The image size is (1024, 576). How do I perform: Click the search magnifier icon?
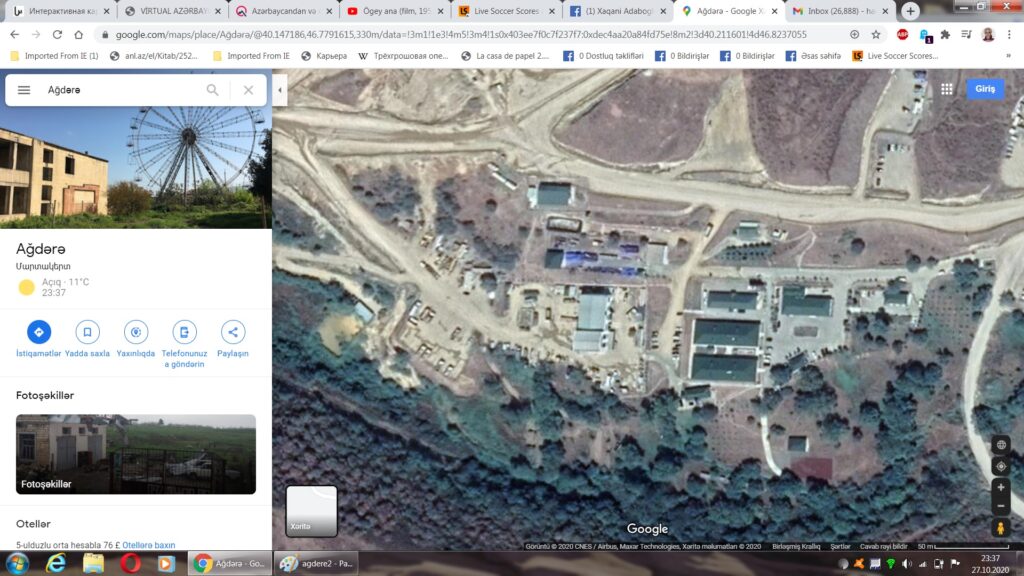coord(212,90)
